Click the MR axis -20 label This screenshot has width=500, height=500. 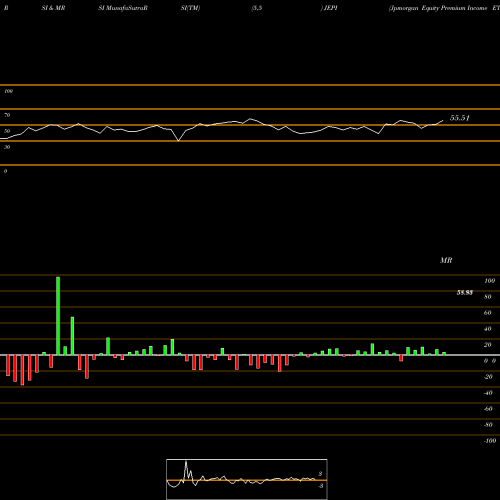(488, 377)
